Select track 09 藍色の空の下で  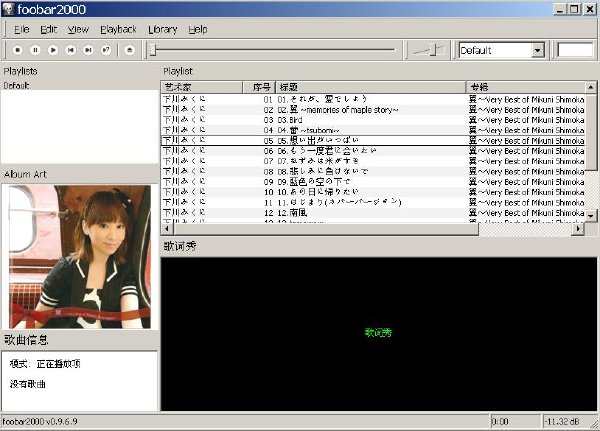pyautogui.click(x=373, y=182)
